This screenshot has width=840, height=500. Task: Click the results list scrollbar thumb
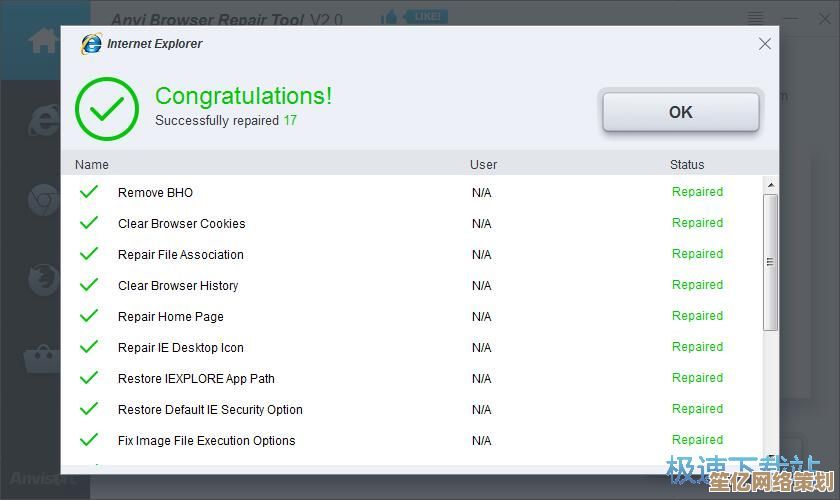(770, 262)
